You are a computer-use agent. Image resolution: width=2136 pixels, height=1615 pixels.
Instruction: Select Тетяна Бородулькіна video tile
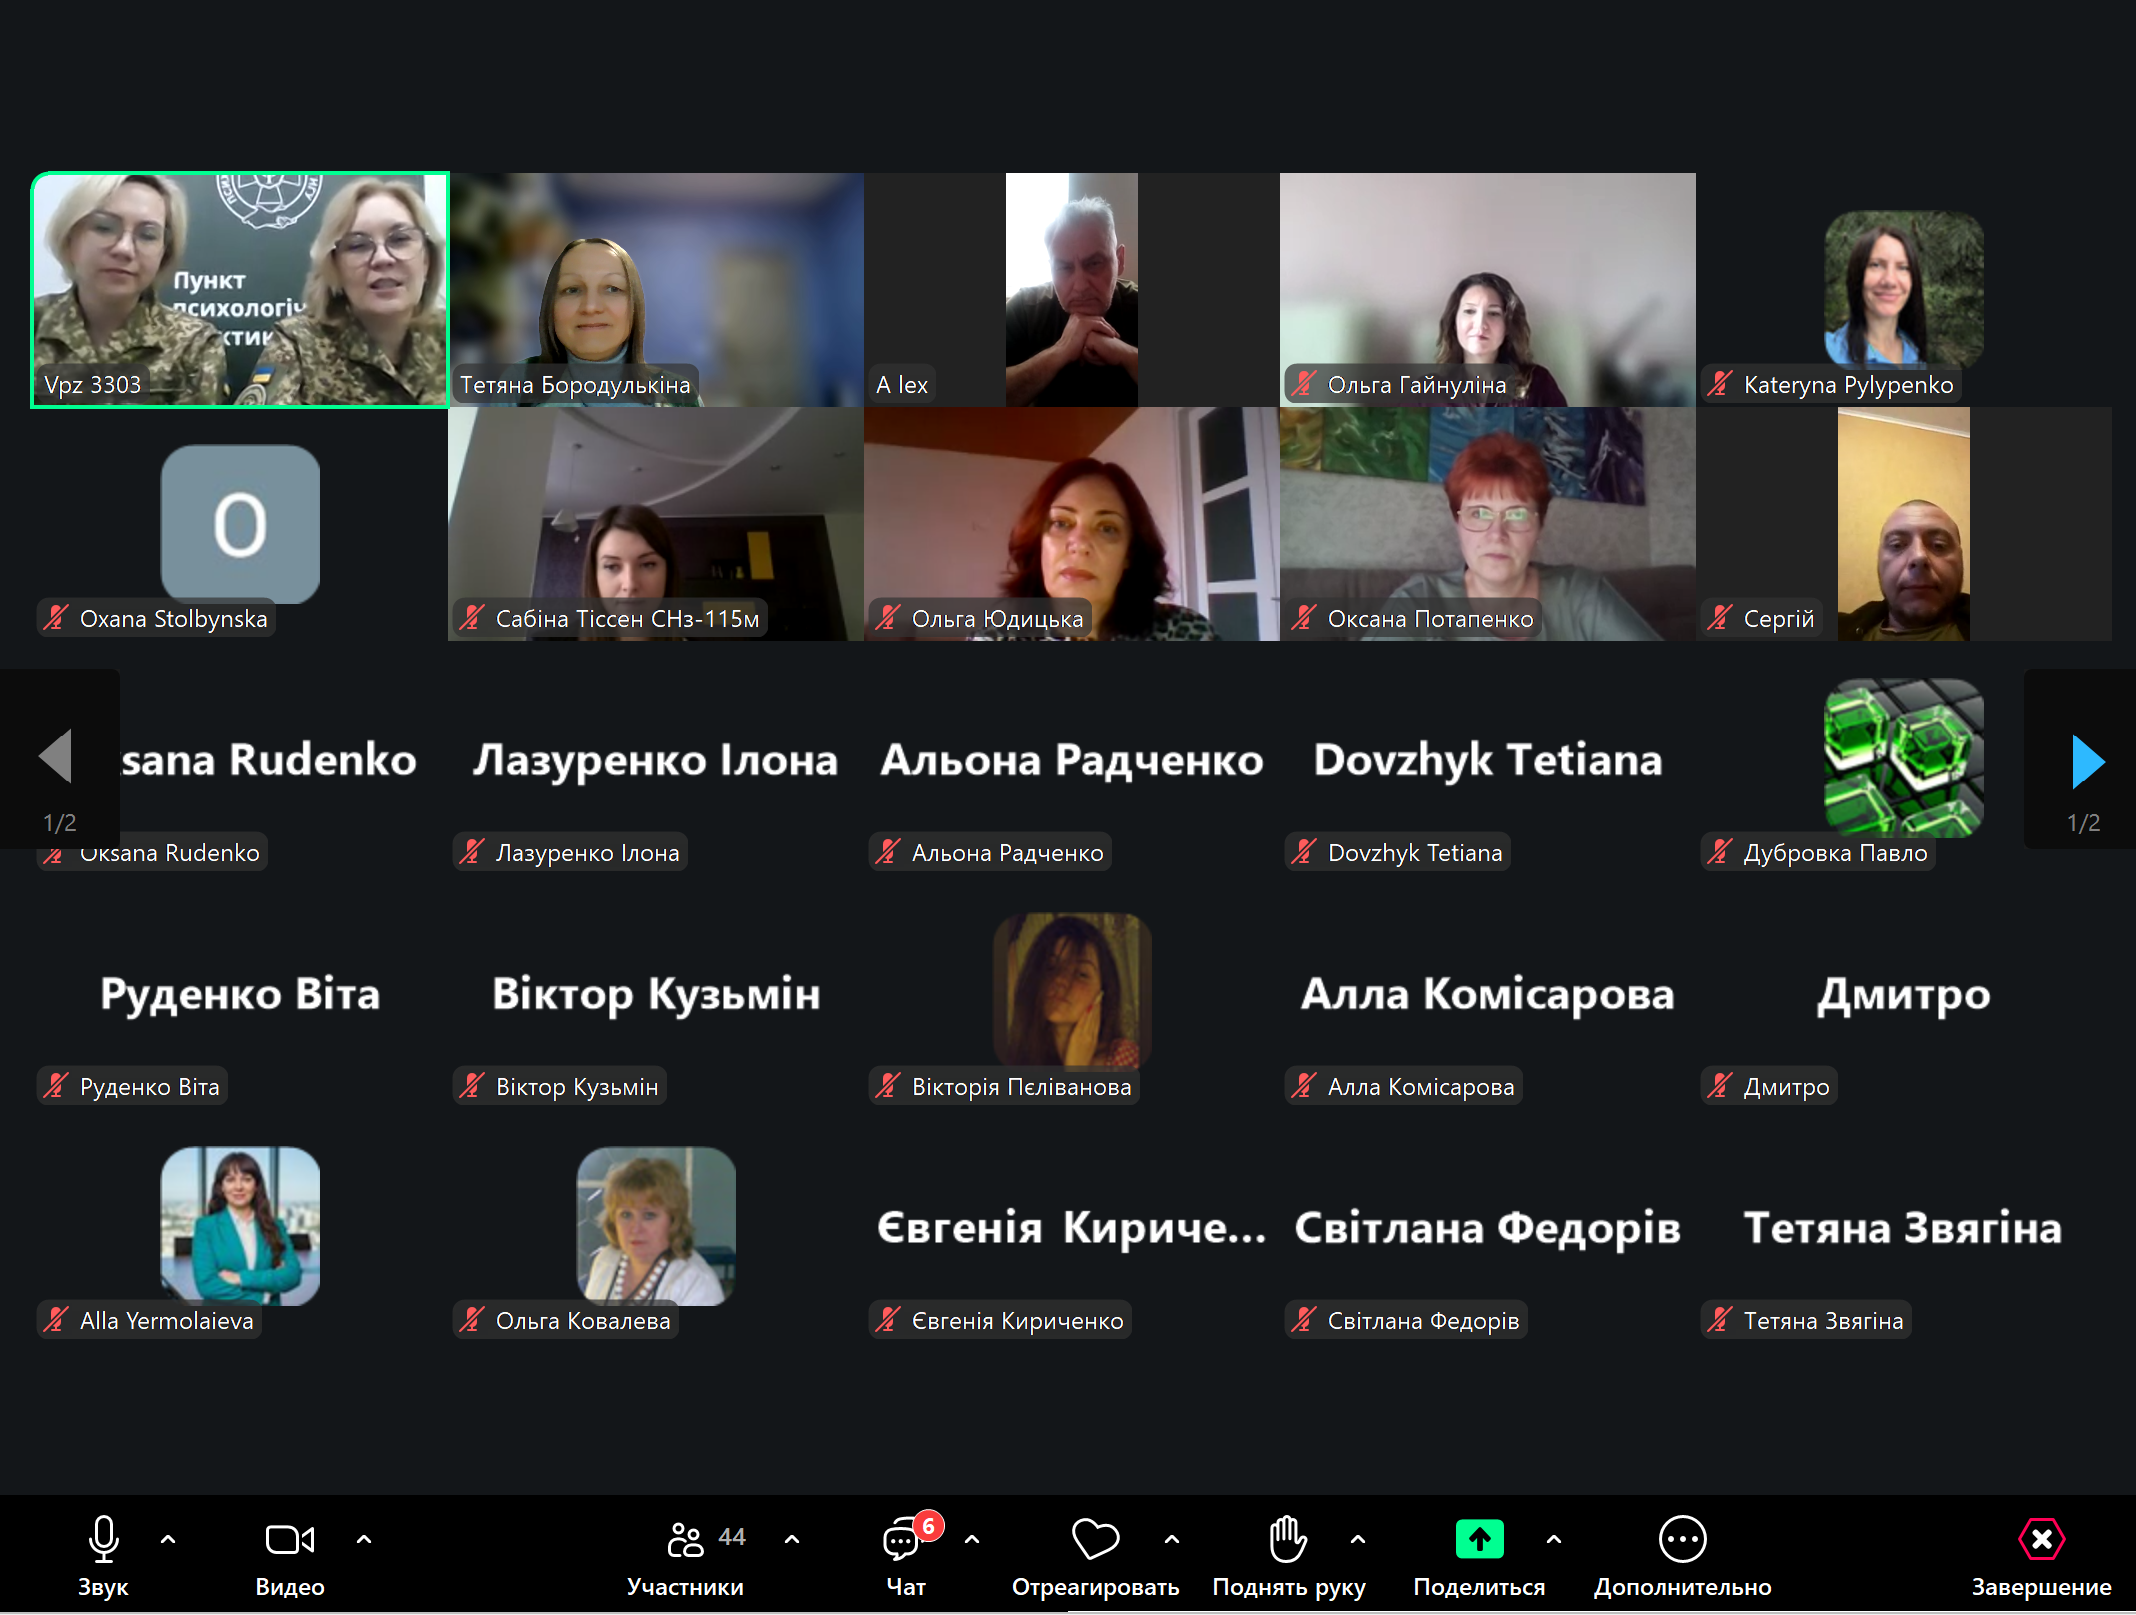656,290
